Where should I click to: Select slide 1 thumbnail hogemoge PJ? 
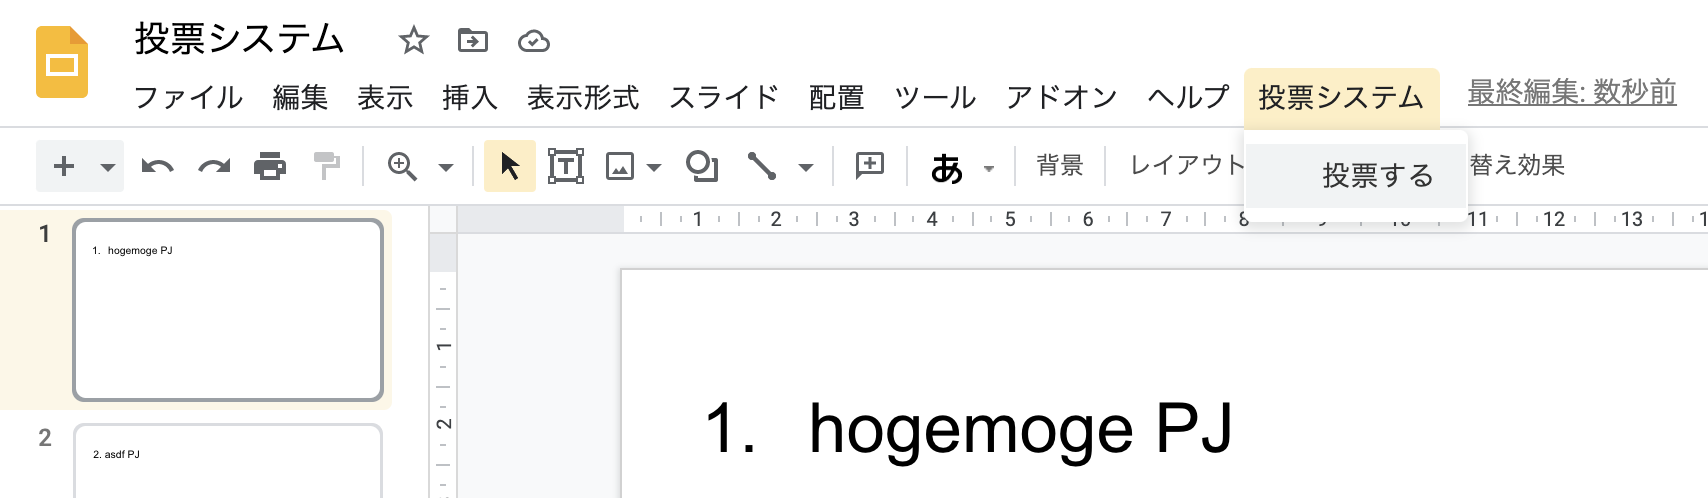tap(228, 310)
